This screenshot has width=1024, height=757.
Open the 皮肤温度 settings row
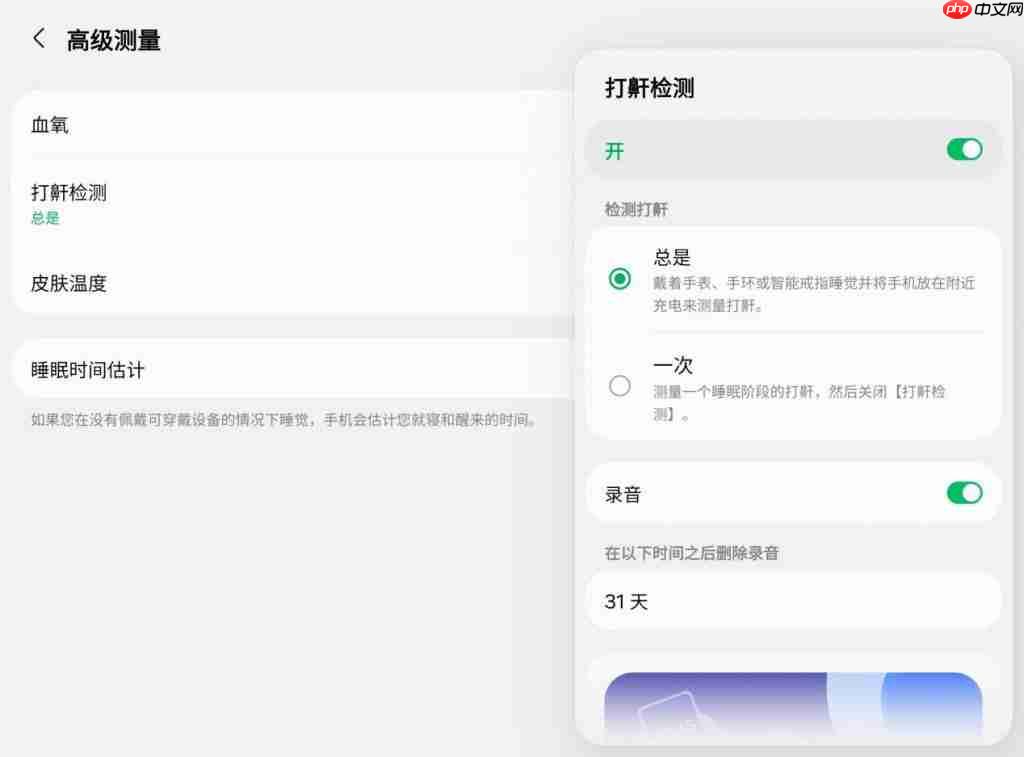point(293,283)
